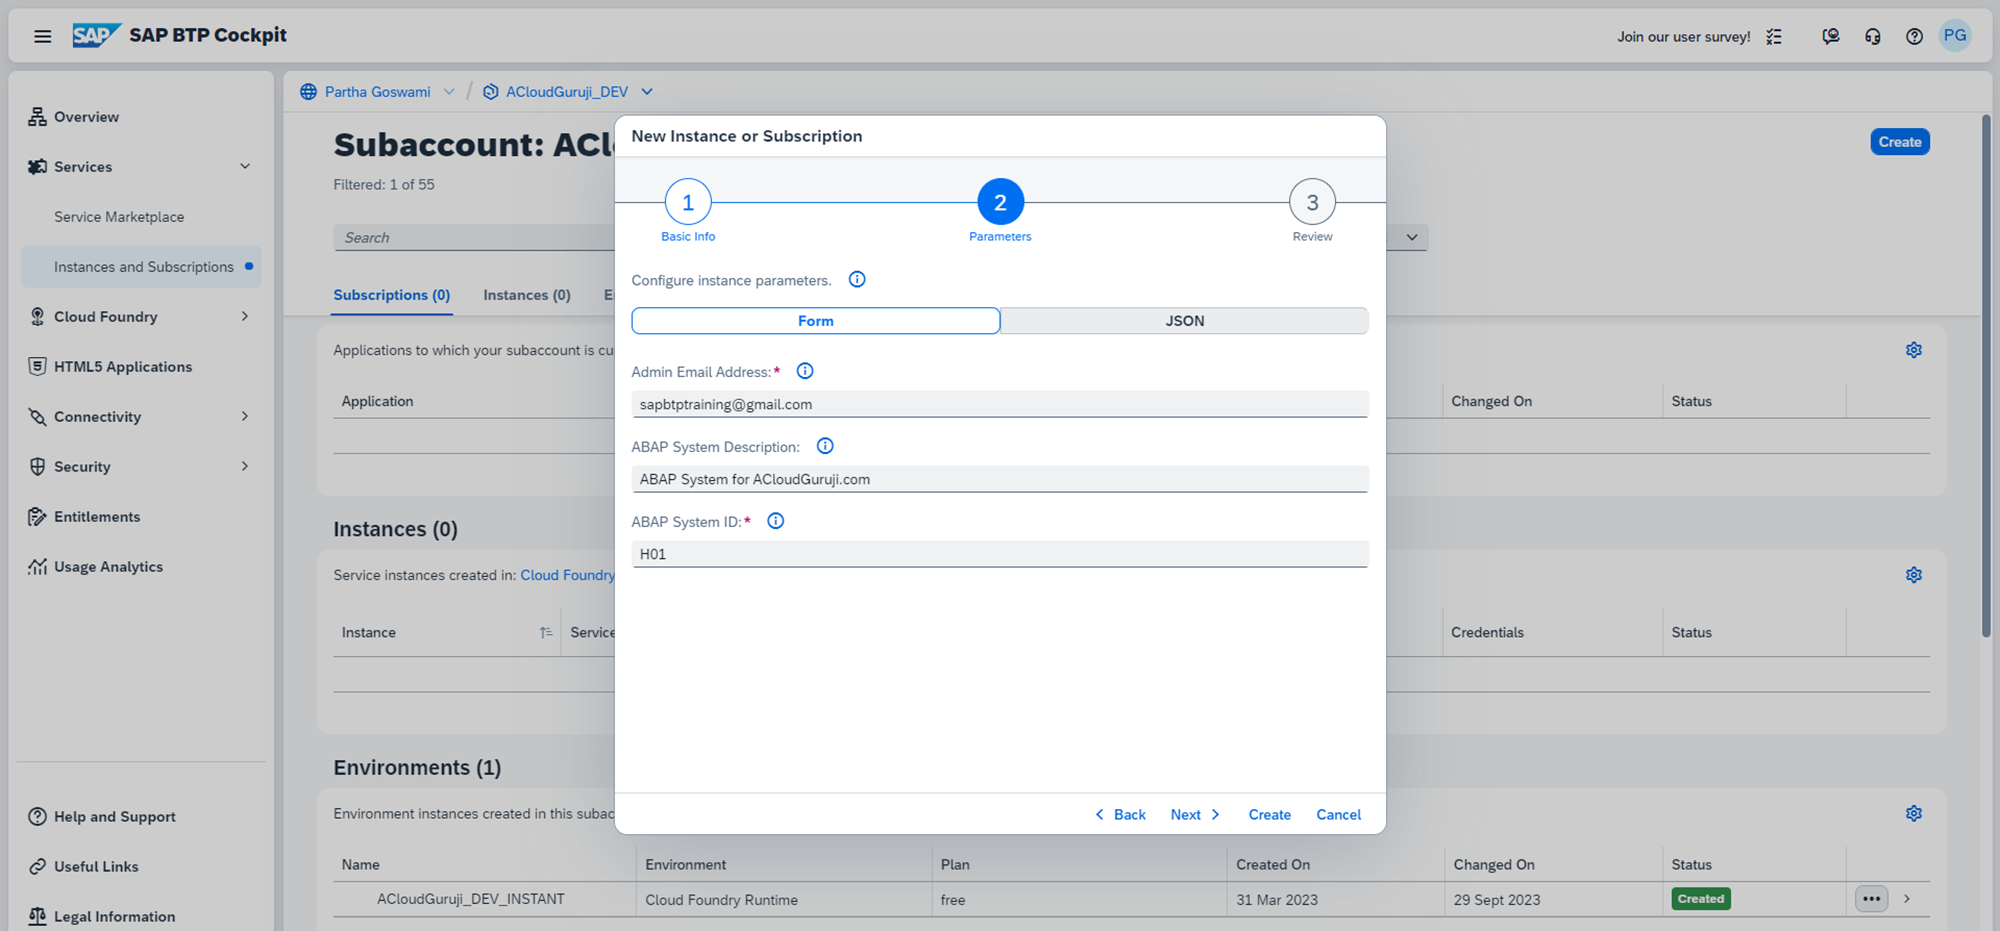Switch to the Instances (0) tab
Image resolution: width=2000 pixels, height=931 pixels.
(526, 295)
